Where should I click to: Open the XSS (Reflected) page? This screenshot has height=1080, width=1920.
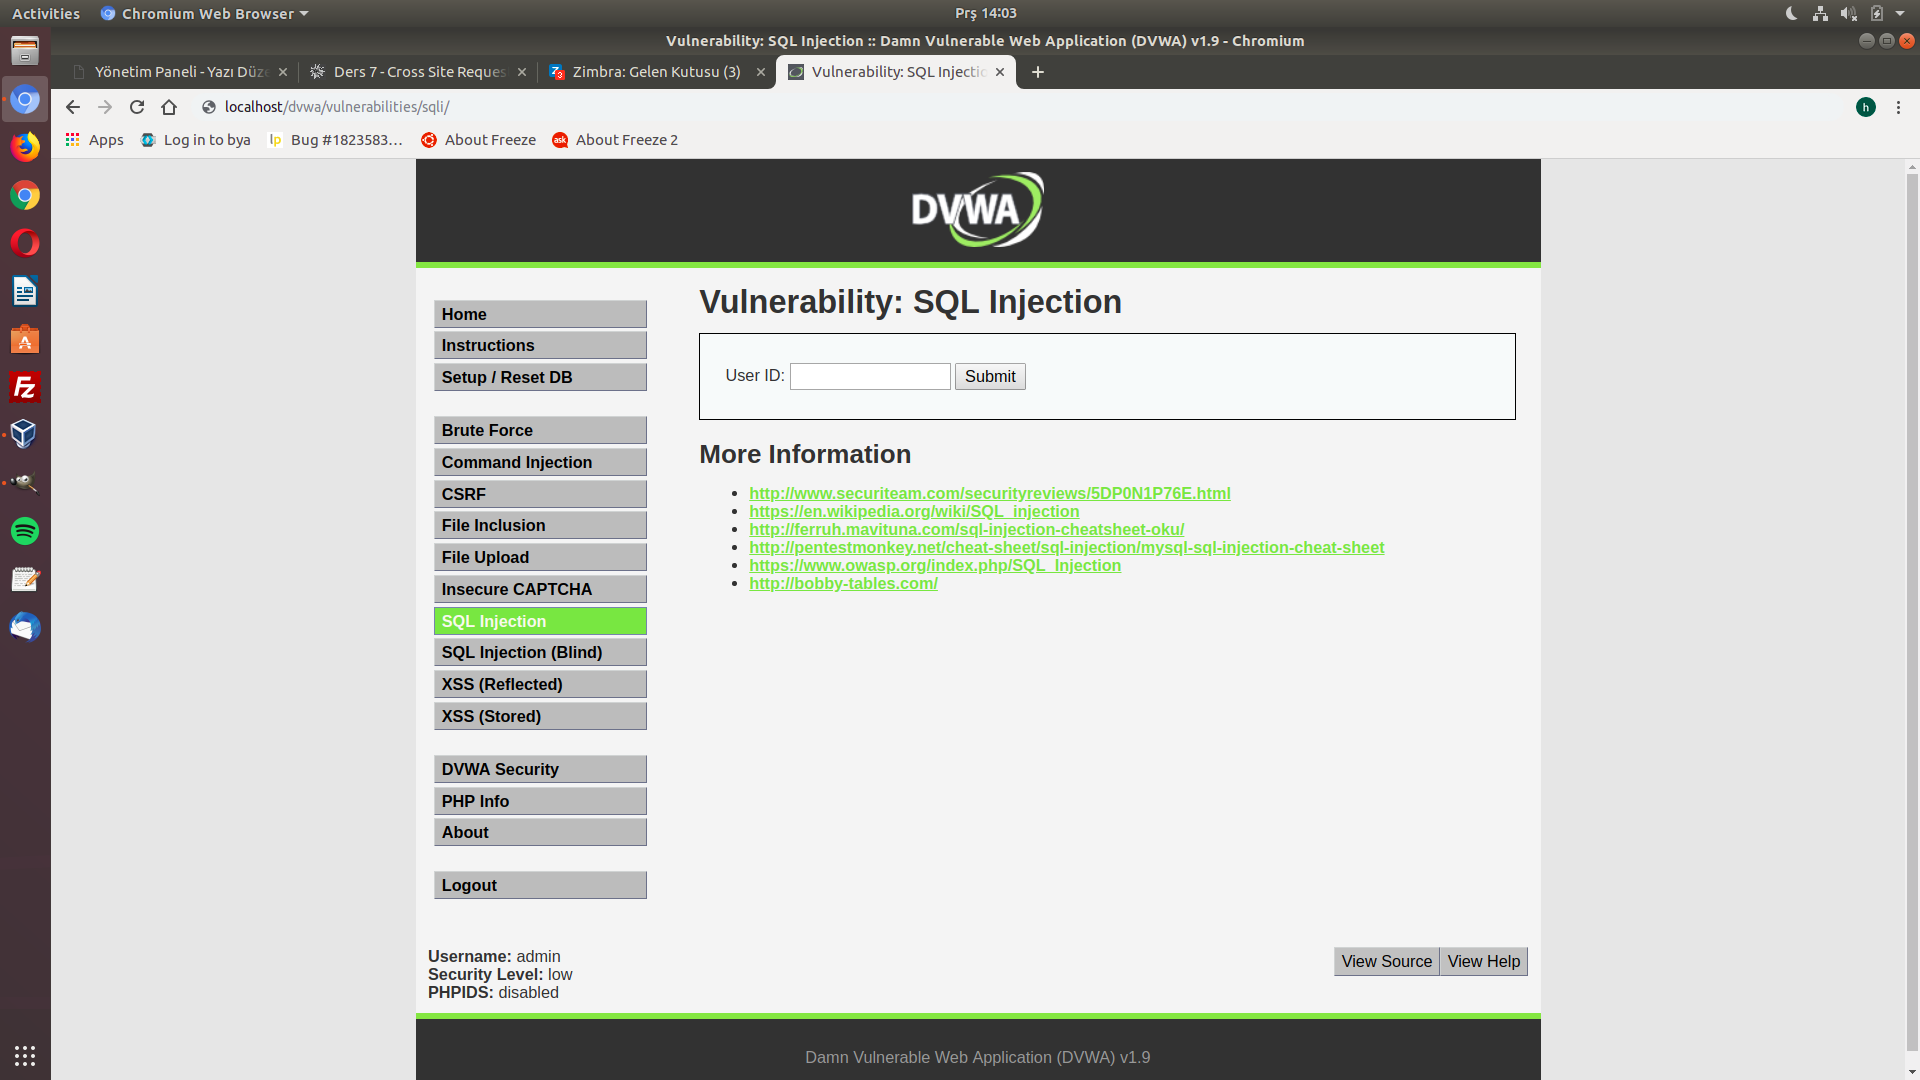(x=540, y=684)
